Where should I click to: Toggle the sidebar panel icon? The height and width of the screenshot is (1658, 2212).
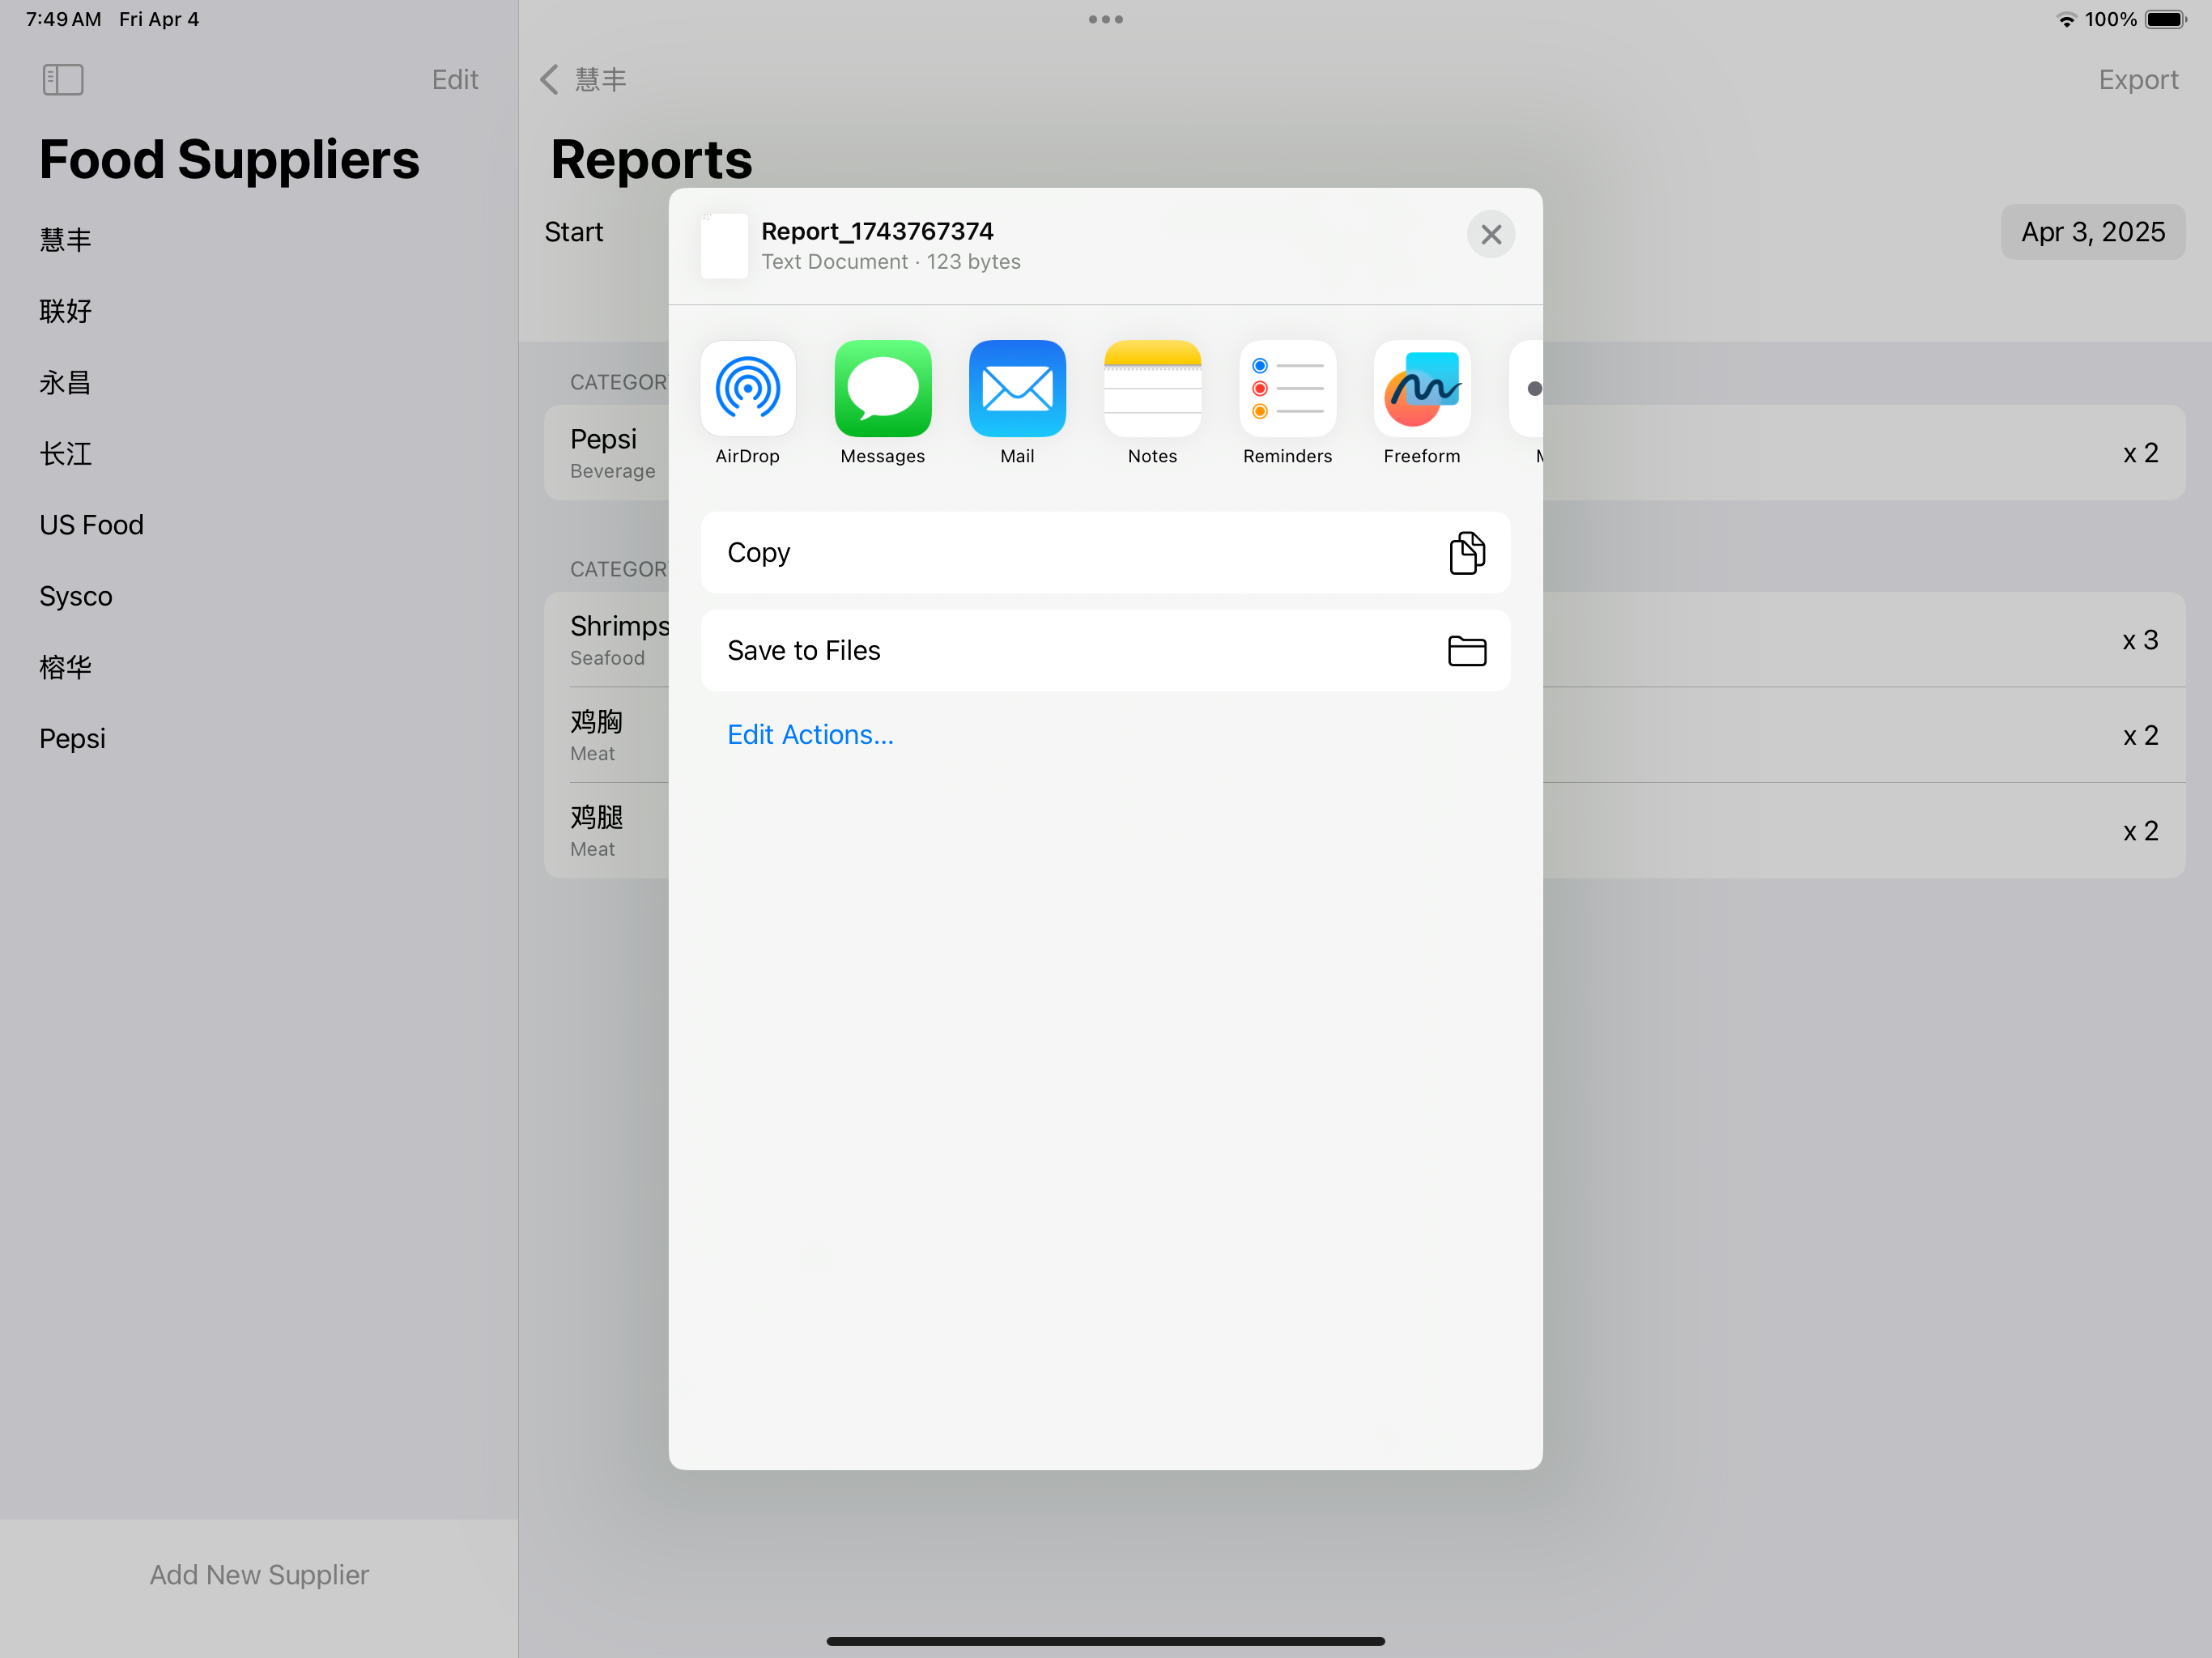coord(63,80)
